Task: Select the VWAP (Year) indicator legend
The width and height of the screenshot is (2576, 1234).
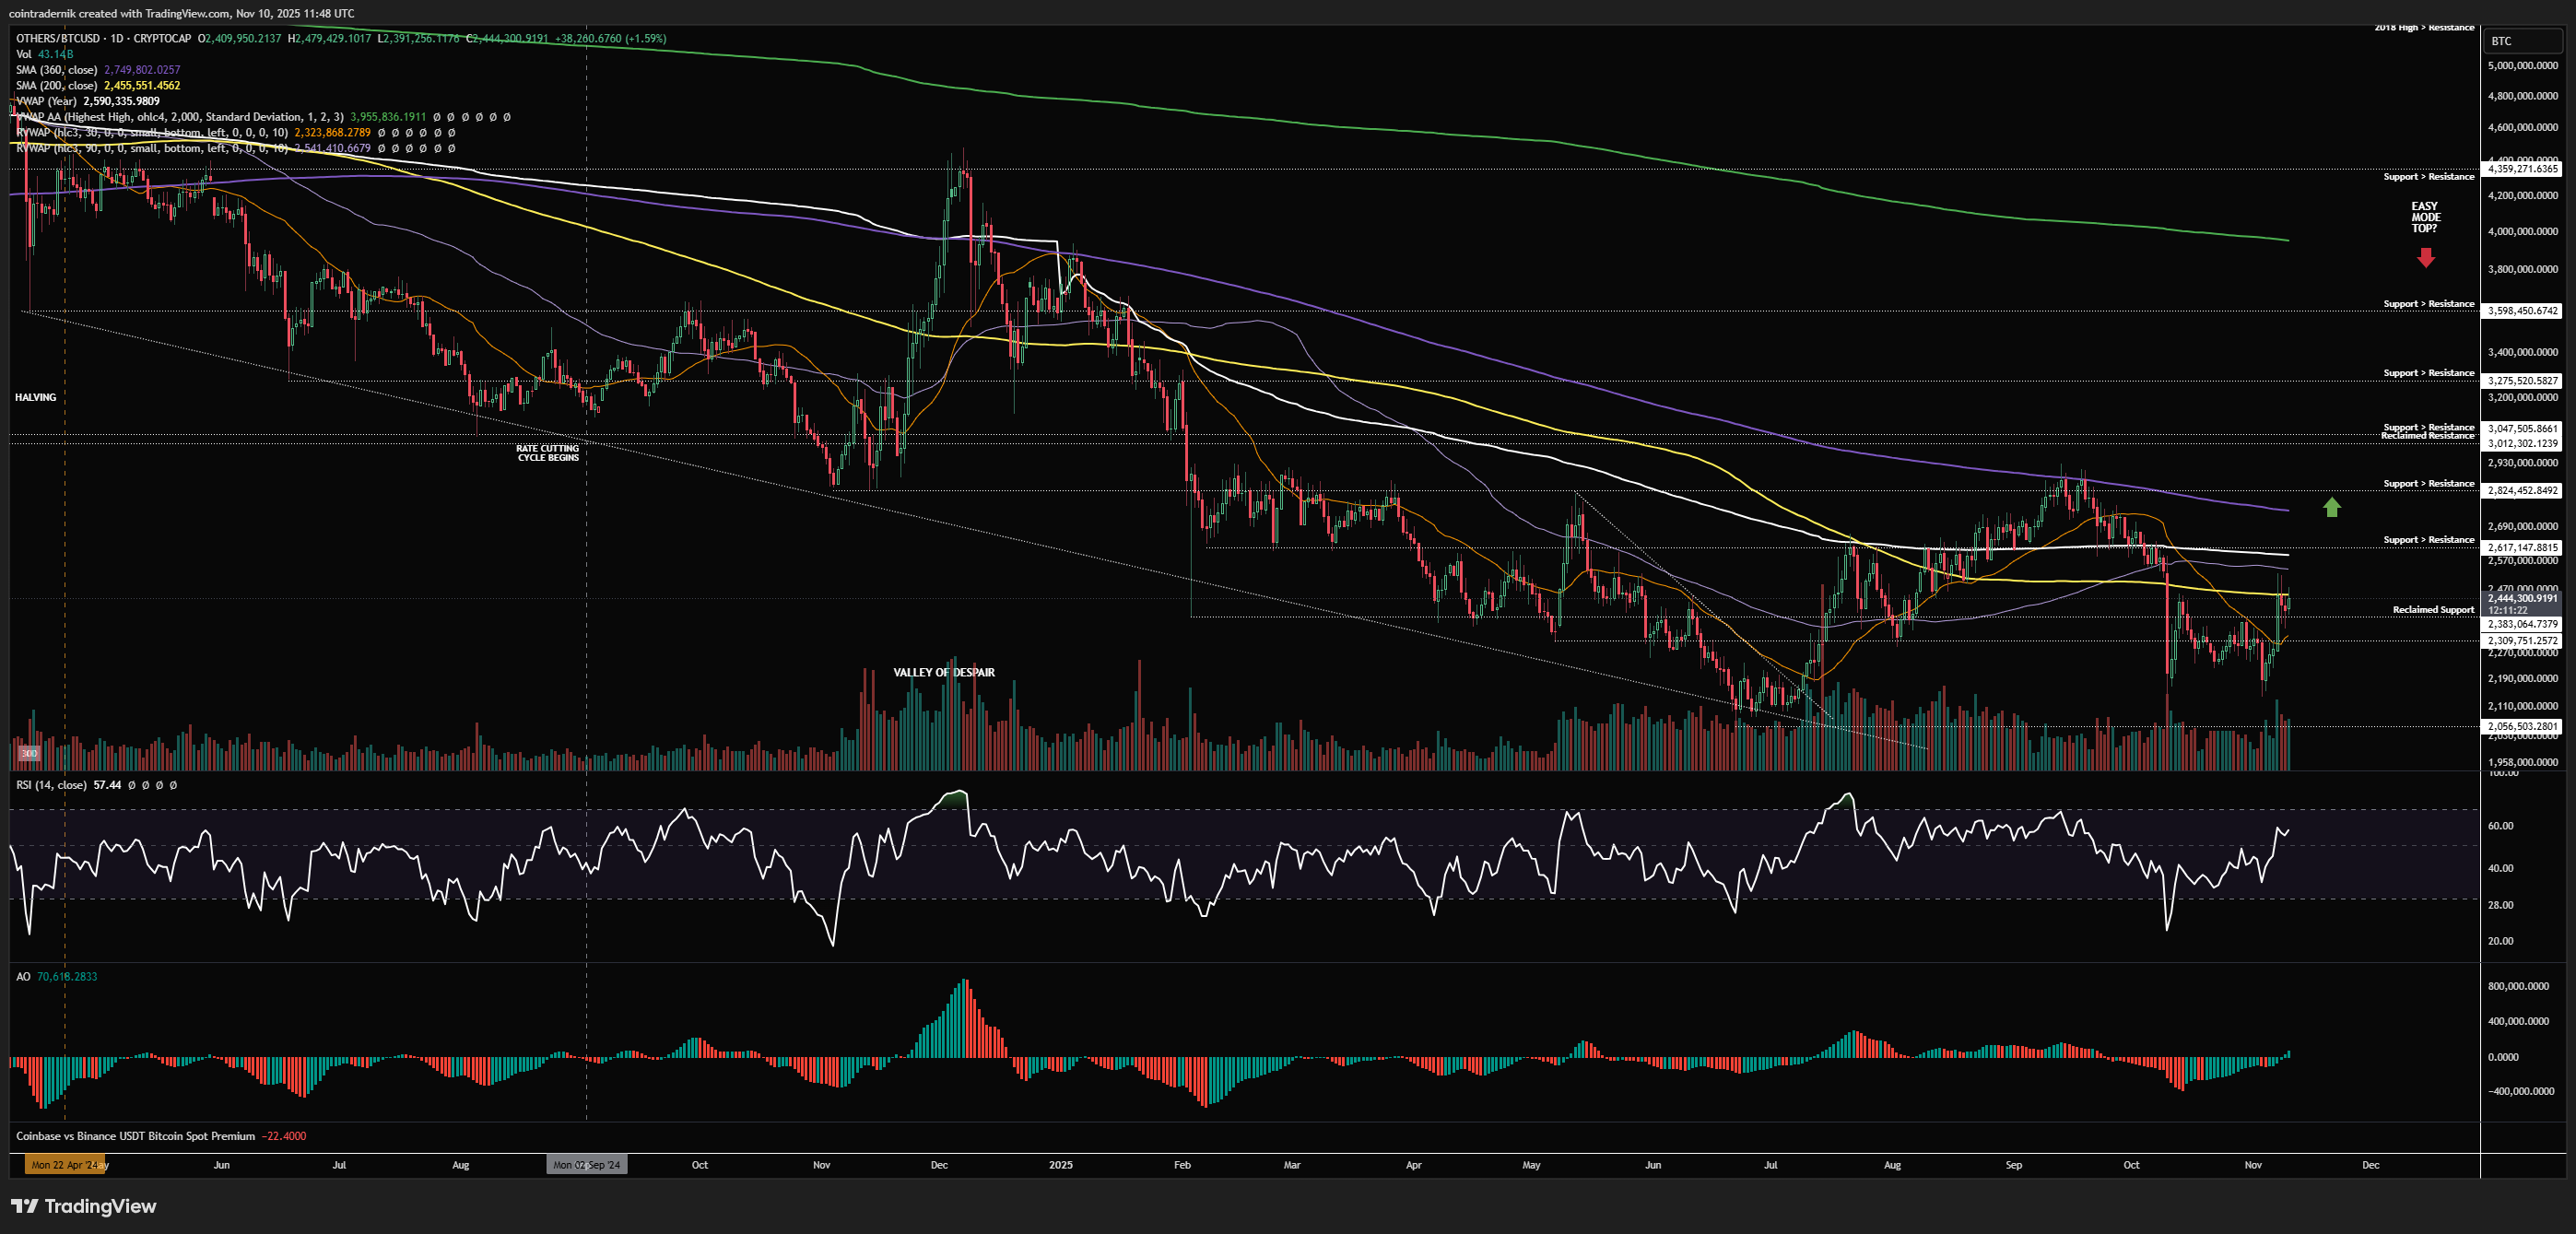Action: coord(46,101)
